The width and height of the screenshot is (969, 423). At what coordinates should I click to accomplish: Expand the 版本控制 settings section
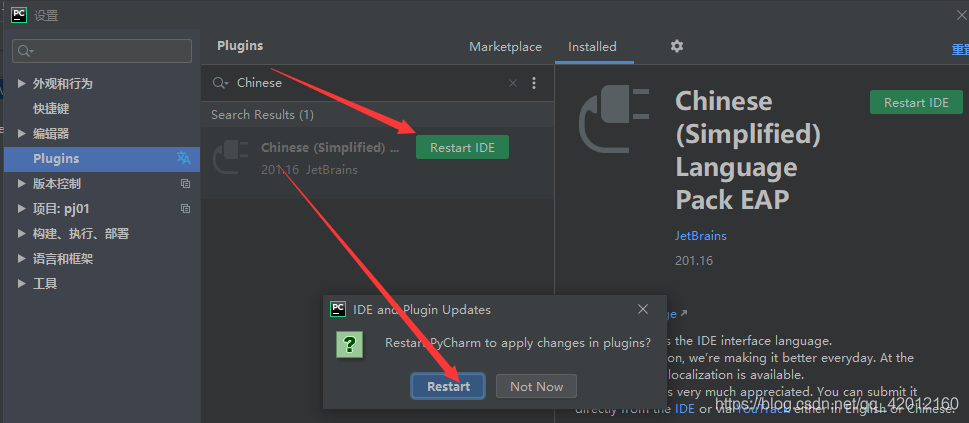(x=22, y=184)
